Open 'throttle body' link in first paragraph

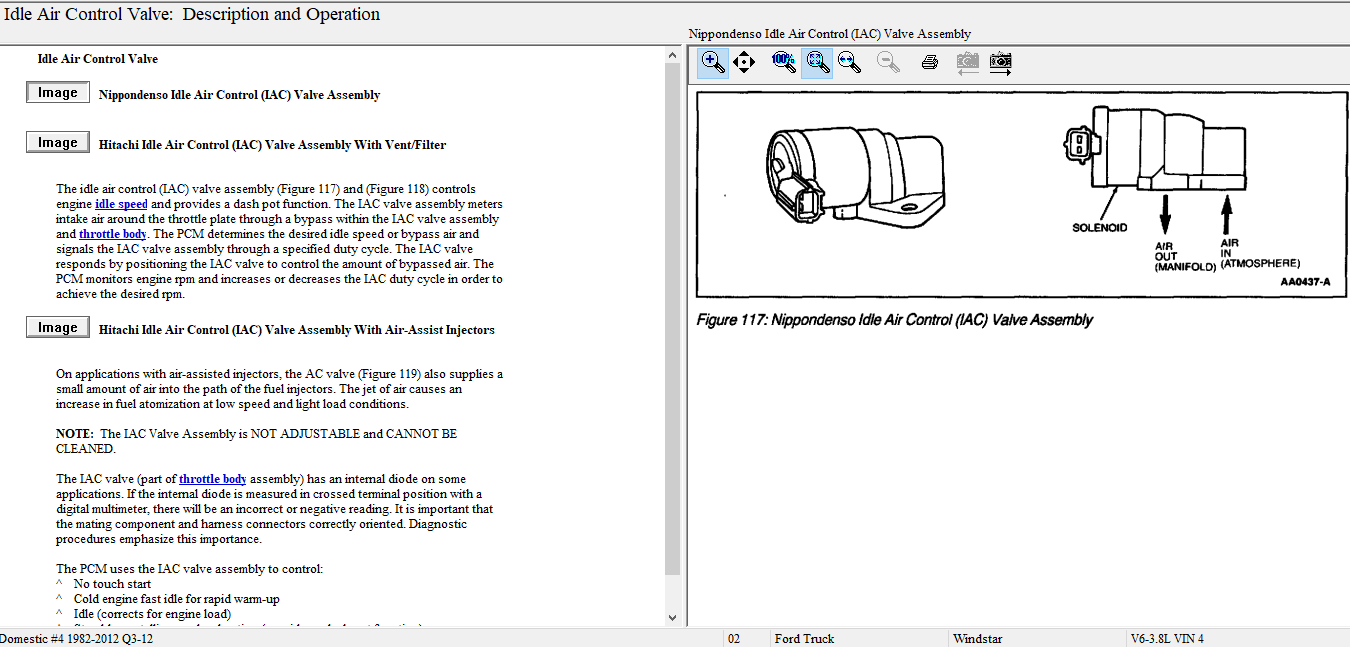pyautogui.click(x=112, y=234)
